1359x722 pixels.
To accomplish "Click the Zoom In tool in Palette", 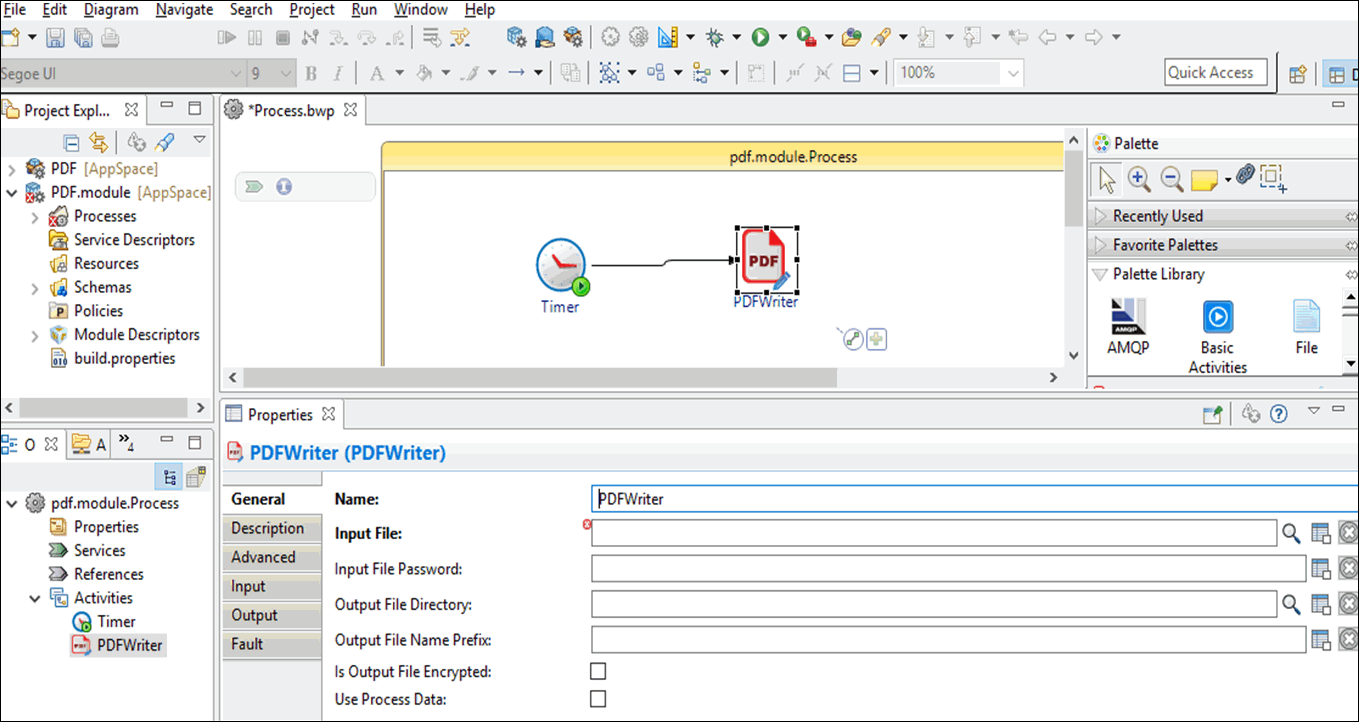I will click(x=1138, y=179).
